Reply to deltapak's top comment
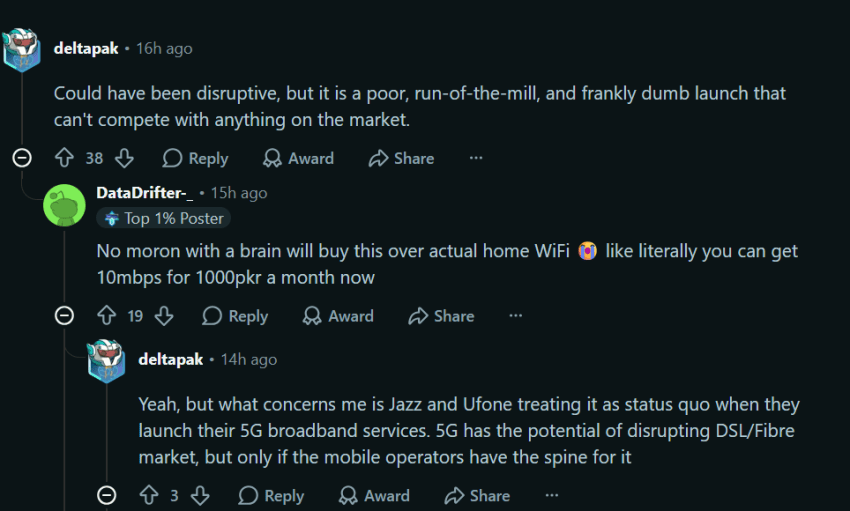 click(x=195, y=158)
